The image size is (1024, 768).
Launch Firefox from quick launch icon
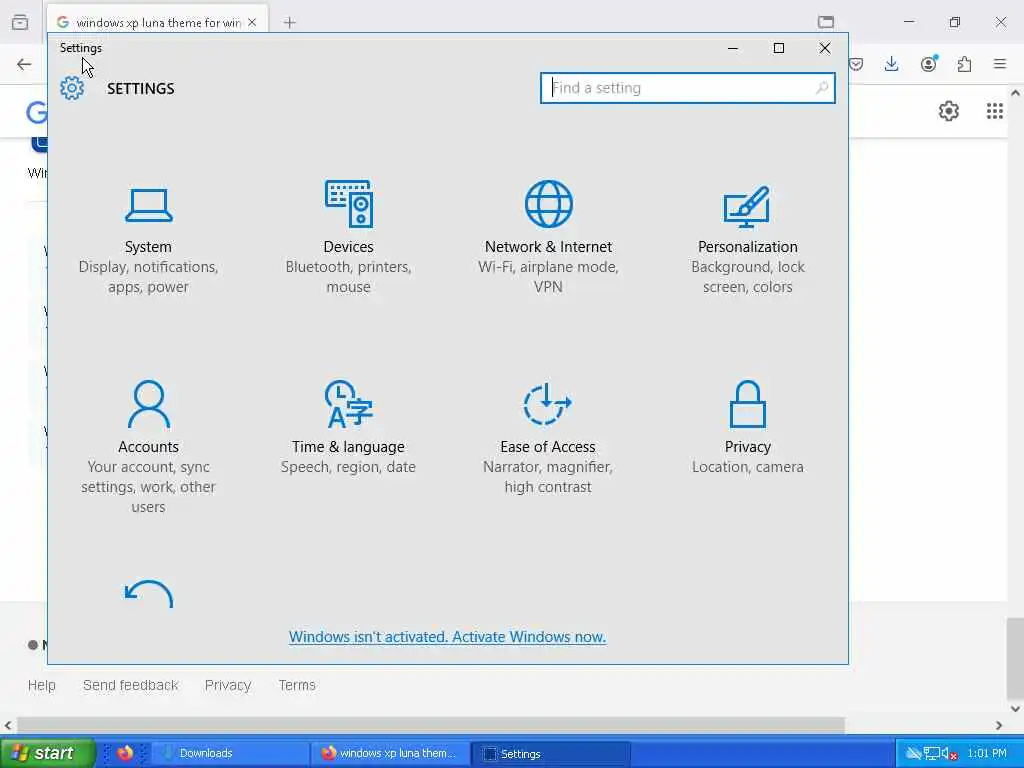125,753
